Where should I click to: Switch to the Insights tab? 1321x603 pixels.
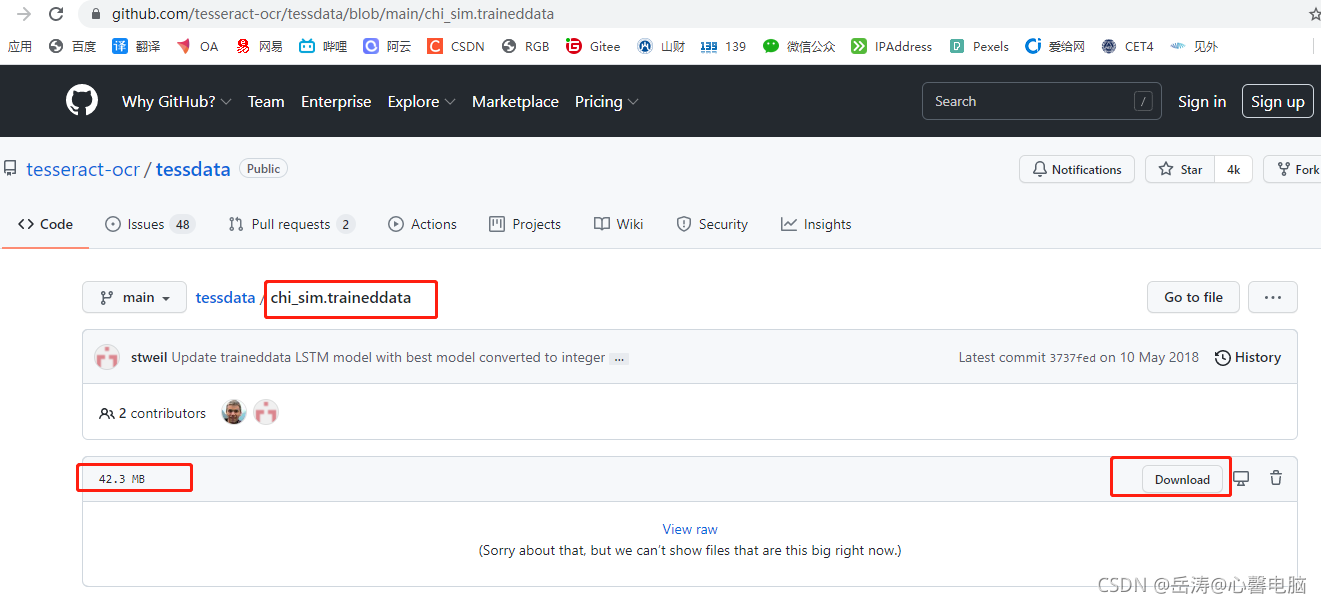(x=816, y=224)
